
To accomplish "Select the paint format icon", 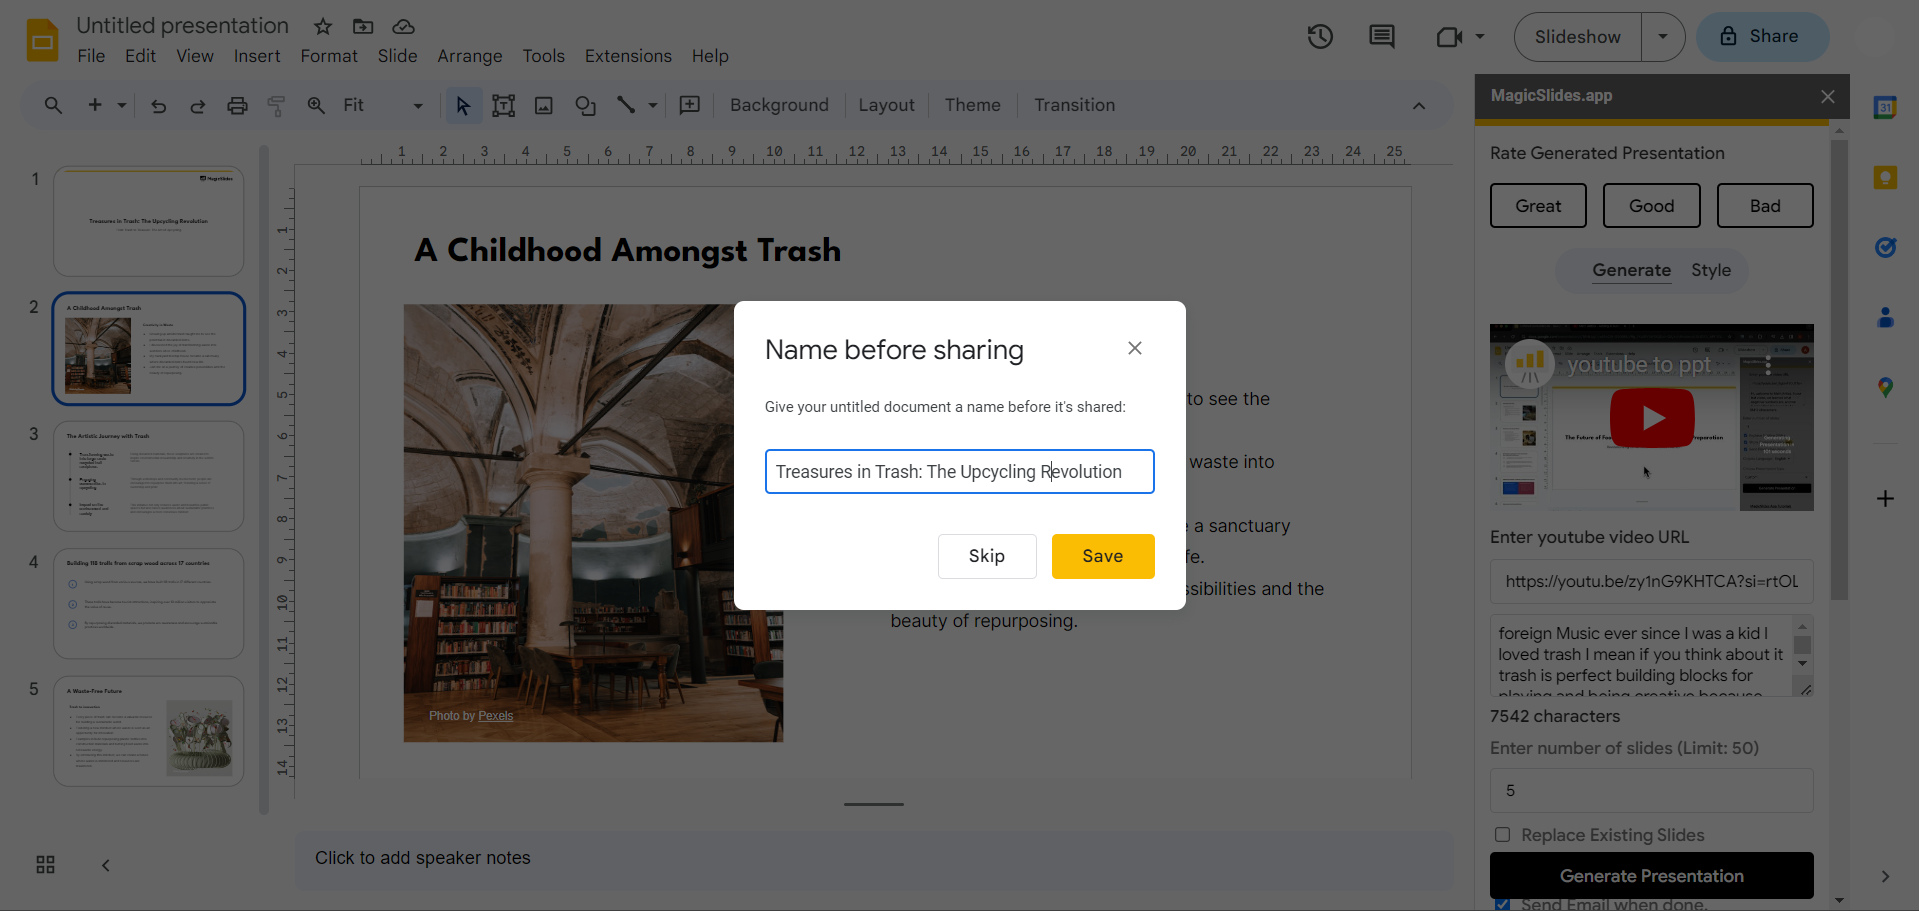I will coord(276,106).
